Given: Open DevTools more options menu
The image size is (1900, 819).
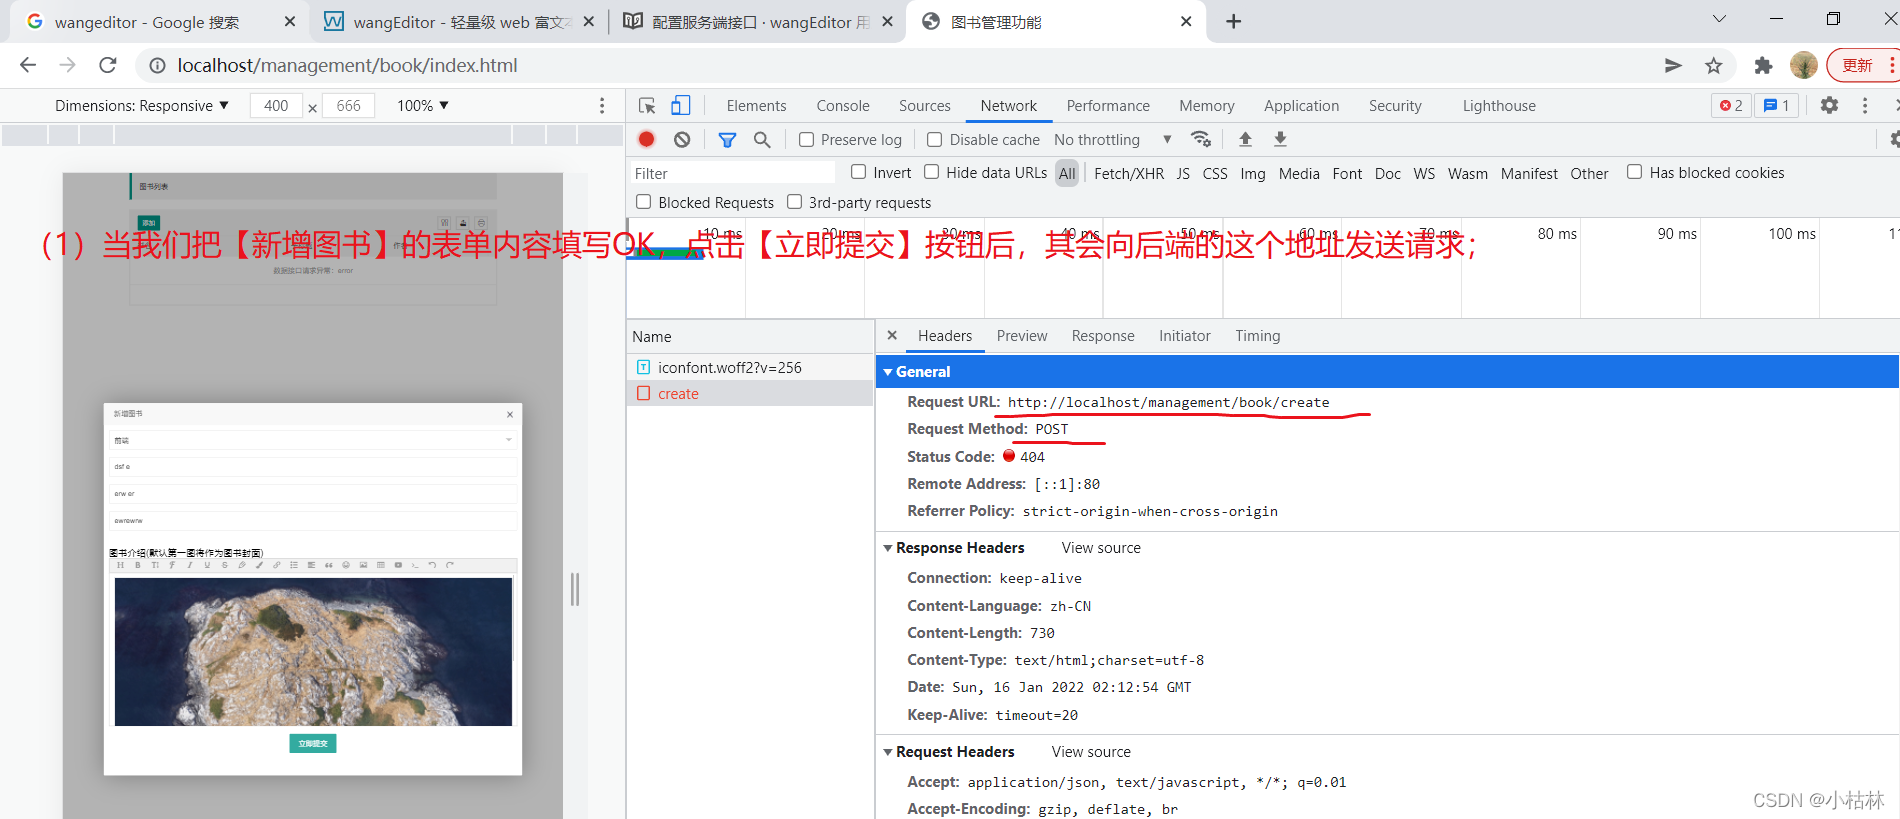Looking at the screenshot, I should (x=1865, y=105).
